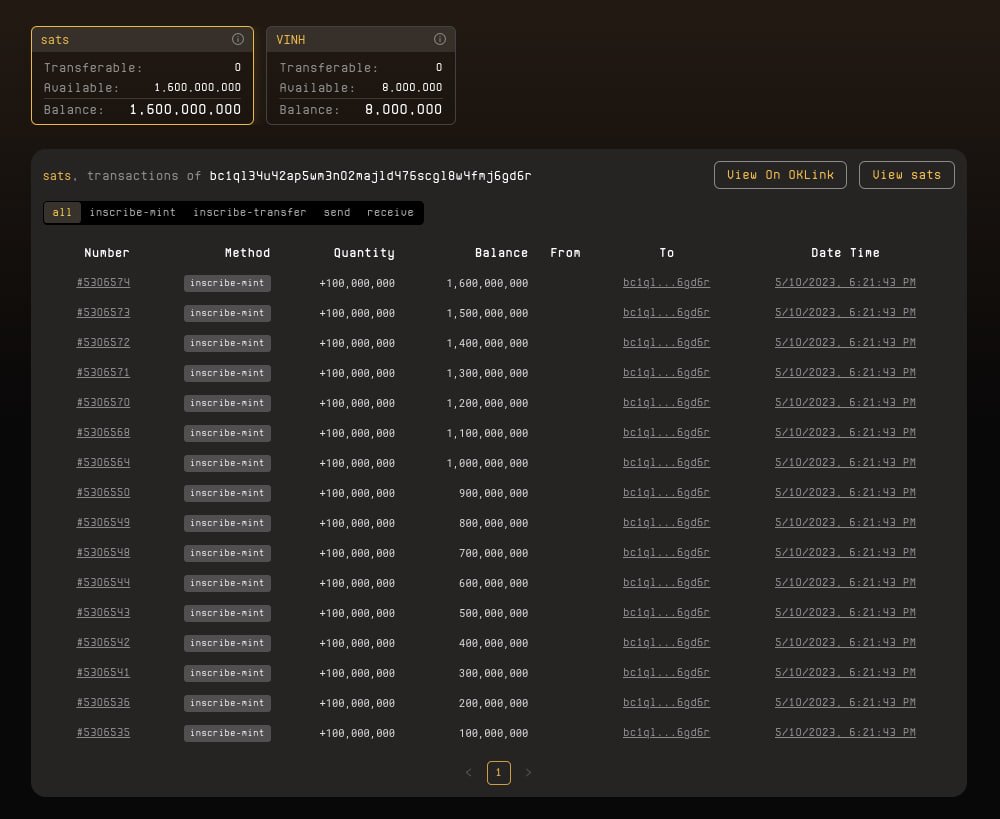This screenshot has height=819, width=1000.
Task: Open inscription #5306543
Action: tap(103, 612)
